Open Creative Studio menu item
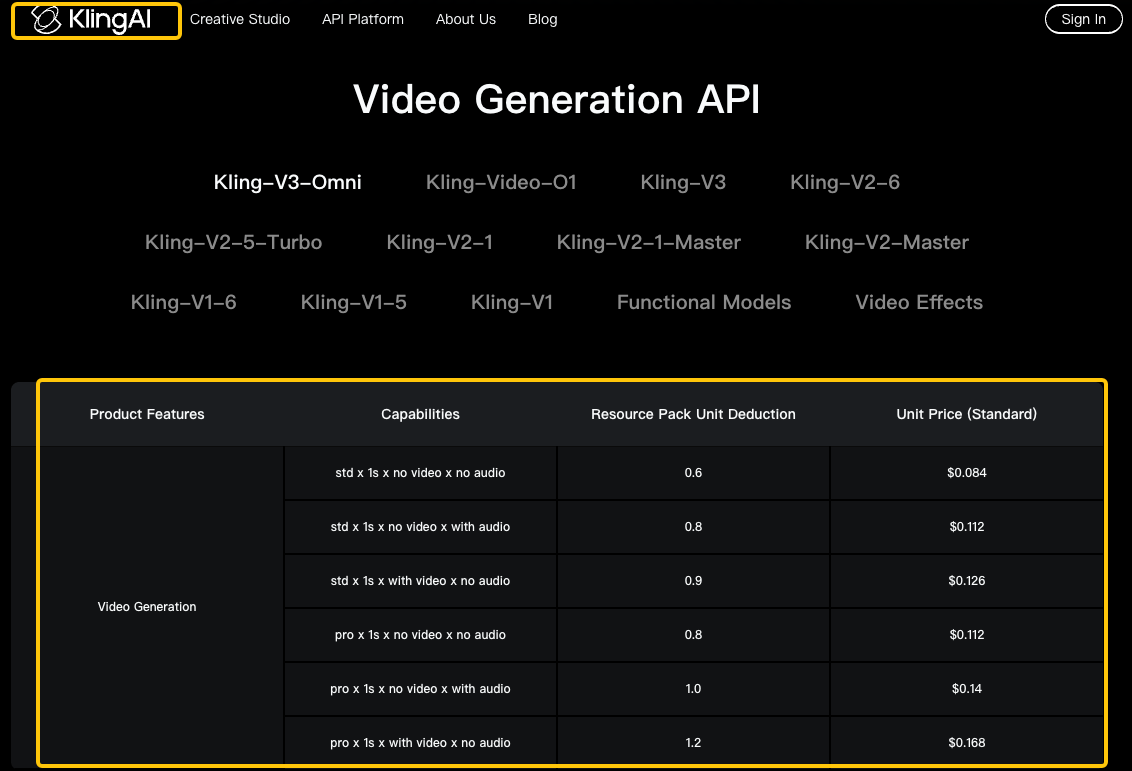 [240, 19]
